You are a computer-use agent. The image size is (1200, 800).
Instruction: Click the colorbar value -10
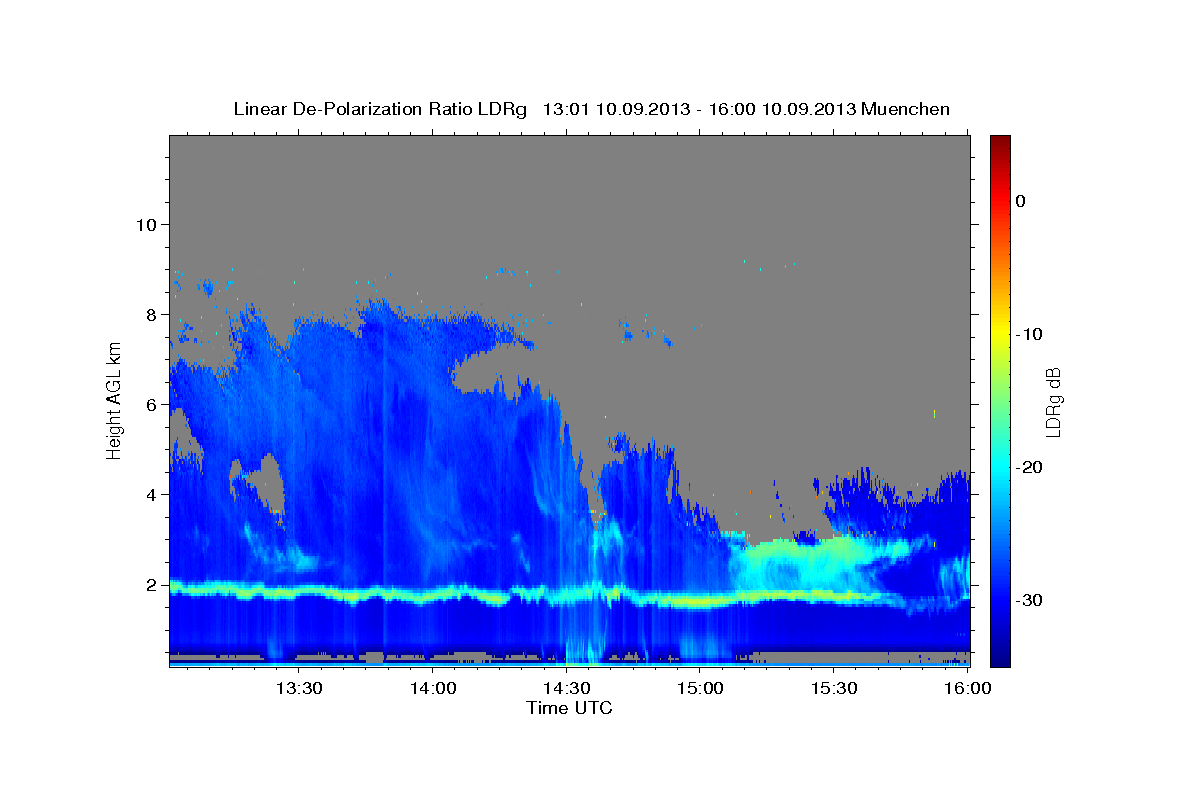1029,334
